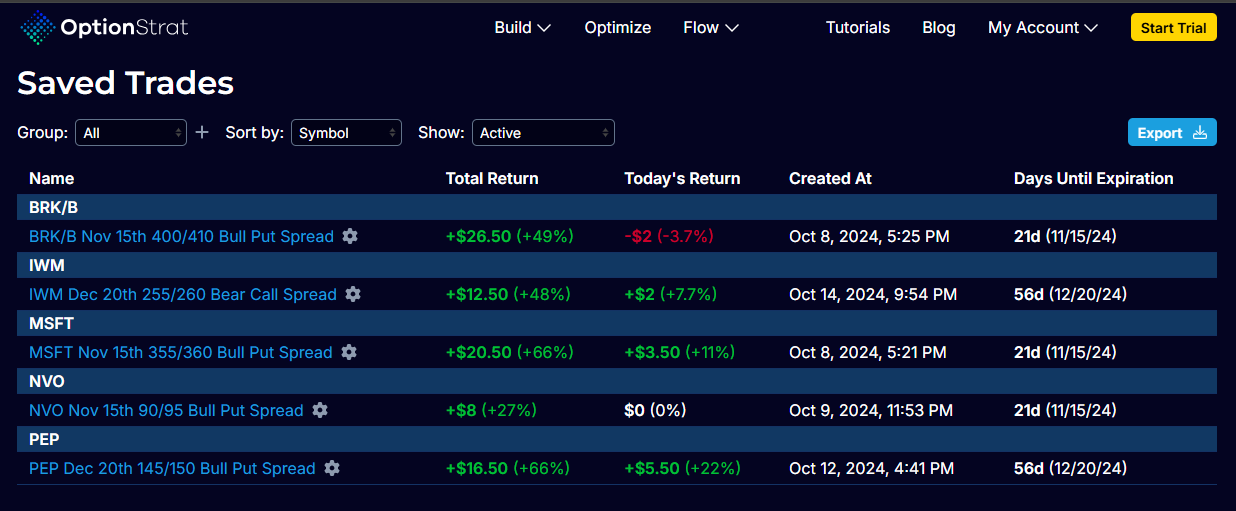This screenshot has width=1236, height=511.
Task: Open settings gear for MSFT spread
Action: pos(348,352)
